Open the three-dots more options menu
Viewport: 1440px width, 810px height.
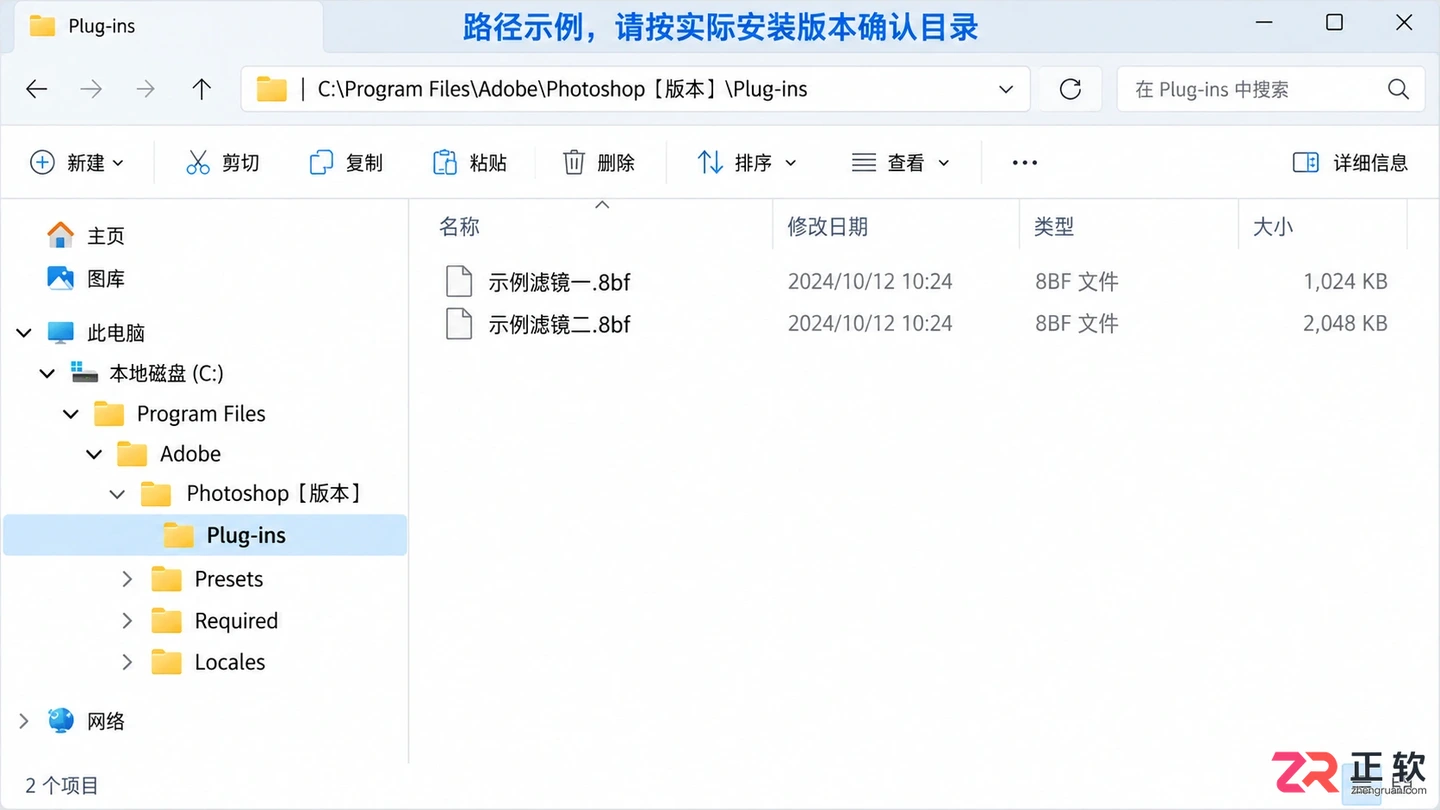pos(1025,163)
